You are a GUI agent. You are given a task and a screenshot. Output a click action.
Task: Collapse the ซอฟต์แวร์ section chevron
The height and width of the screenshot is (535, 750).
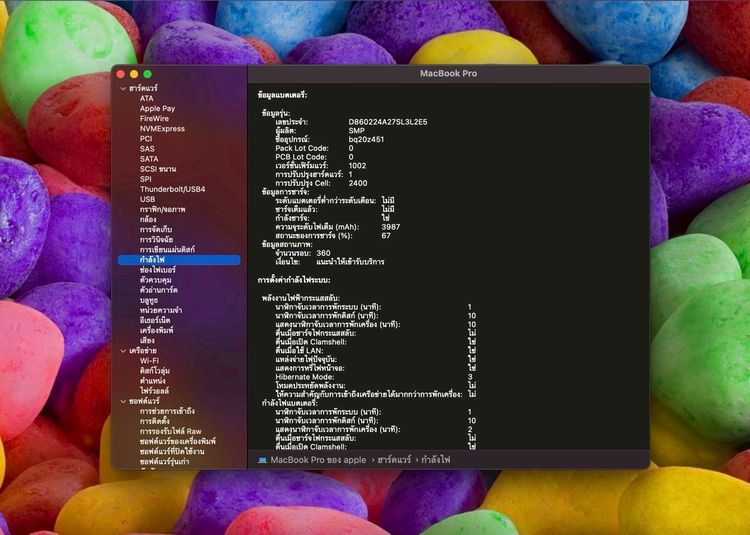point(123,401)
